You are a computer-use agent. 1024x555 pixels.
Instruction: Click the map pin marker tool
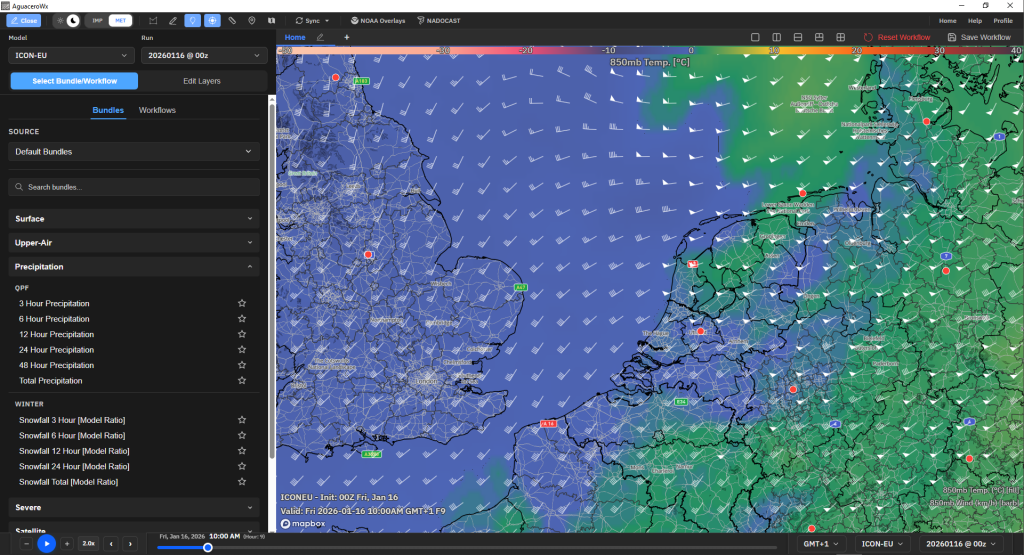[251, 21]
